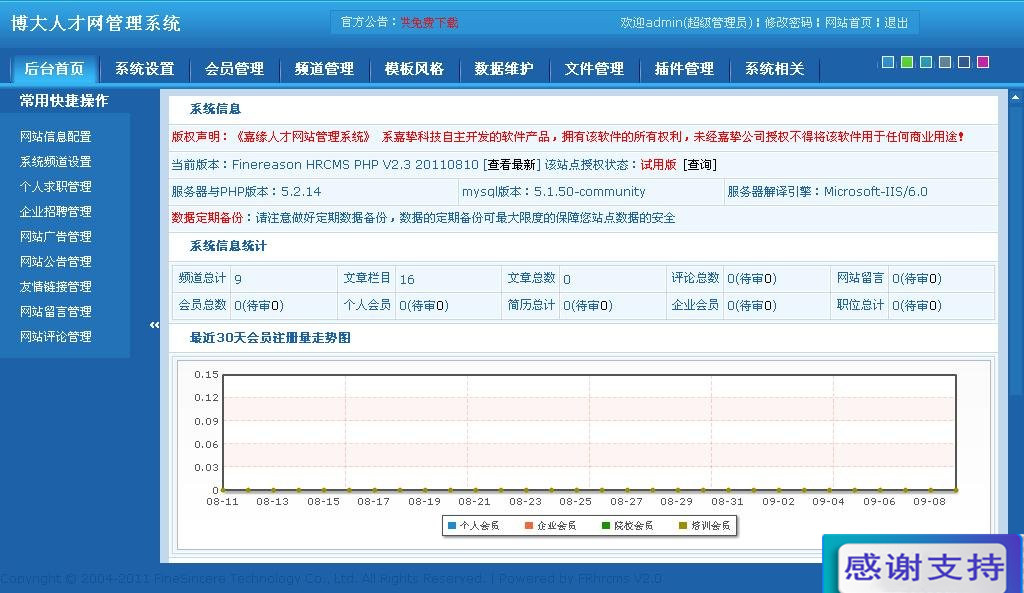Go to 网站信息配置 in sidebar
The height and width of the screenshot is (593, 1024).
pyautogui.click(x=56, y=136)
